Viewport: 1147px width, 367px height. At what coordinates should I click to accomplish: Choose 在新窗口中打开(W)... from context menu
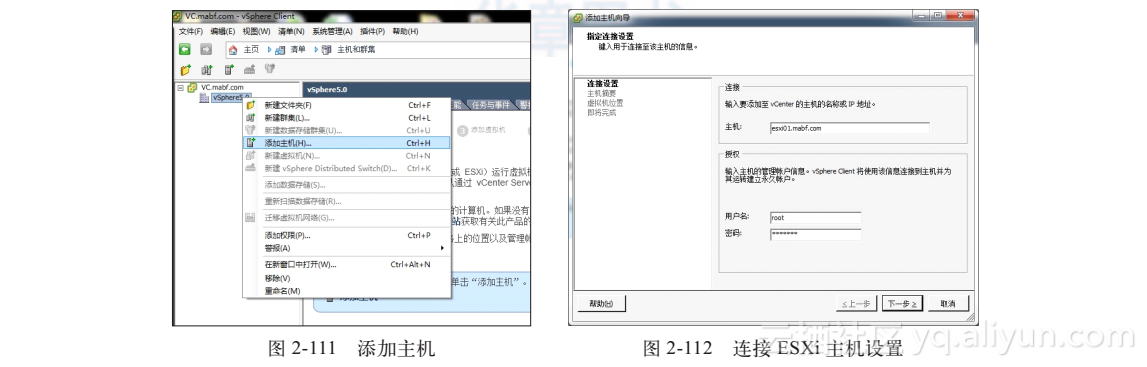(x=347, y=265)
